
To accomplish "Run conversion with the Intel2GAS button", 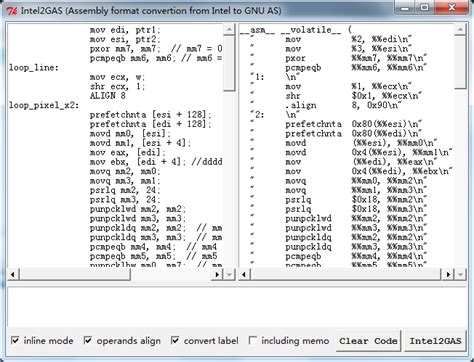I will coord(435,341).
